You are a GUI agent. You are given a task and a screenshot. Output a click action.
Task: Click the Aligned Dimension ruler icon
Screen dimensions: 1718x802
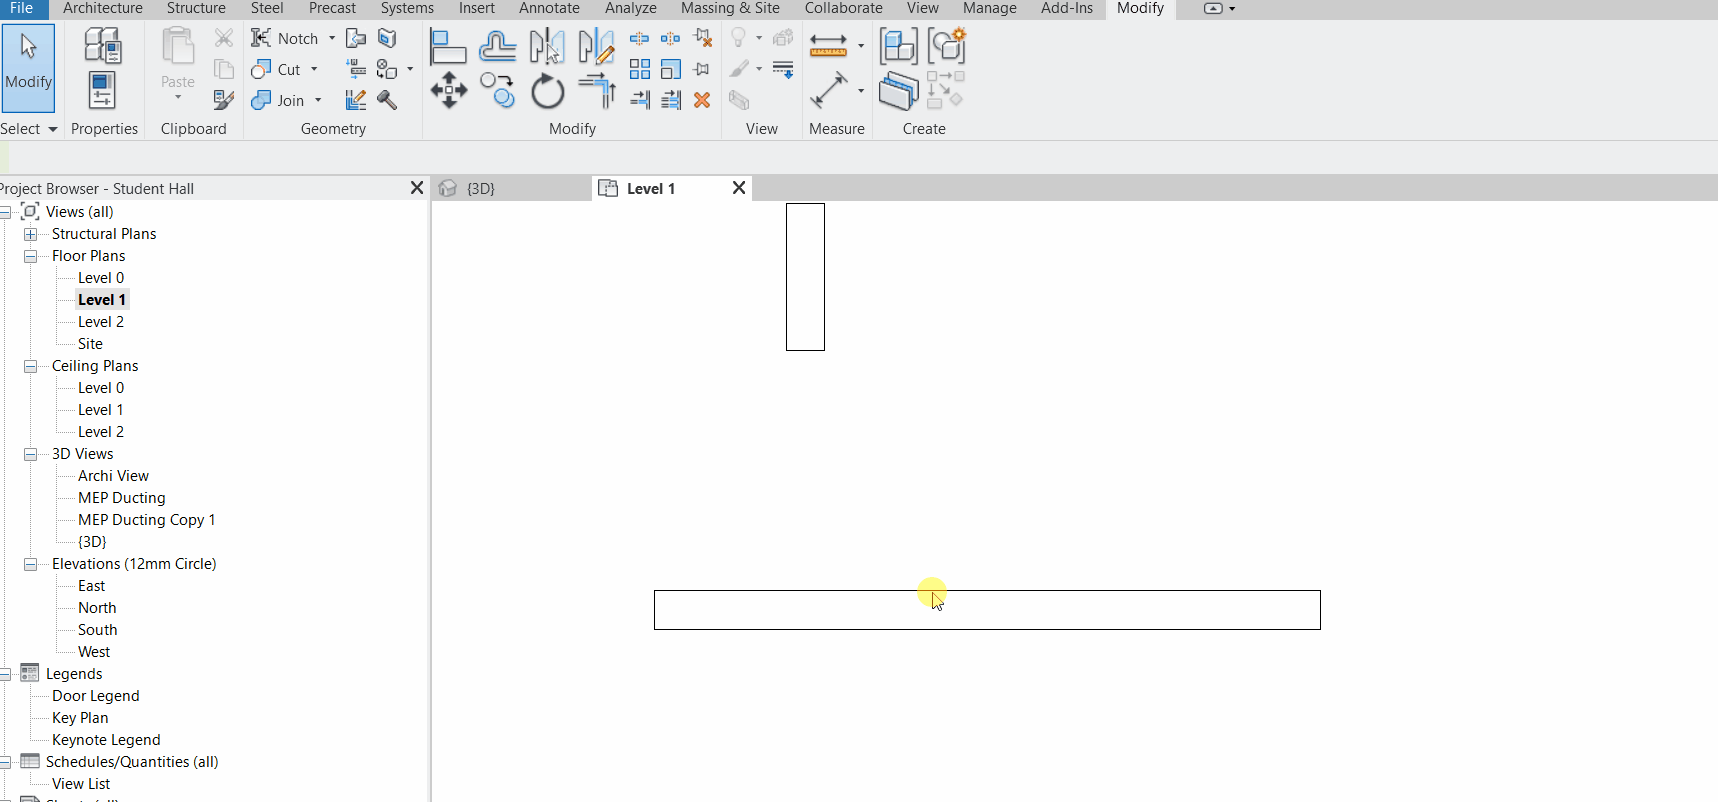point(828,46)
